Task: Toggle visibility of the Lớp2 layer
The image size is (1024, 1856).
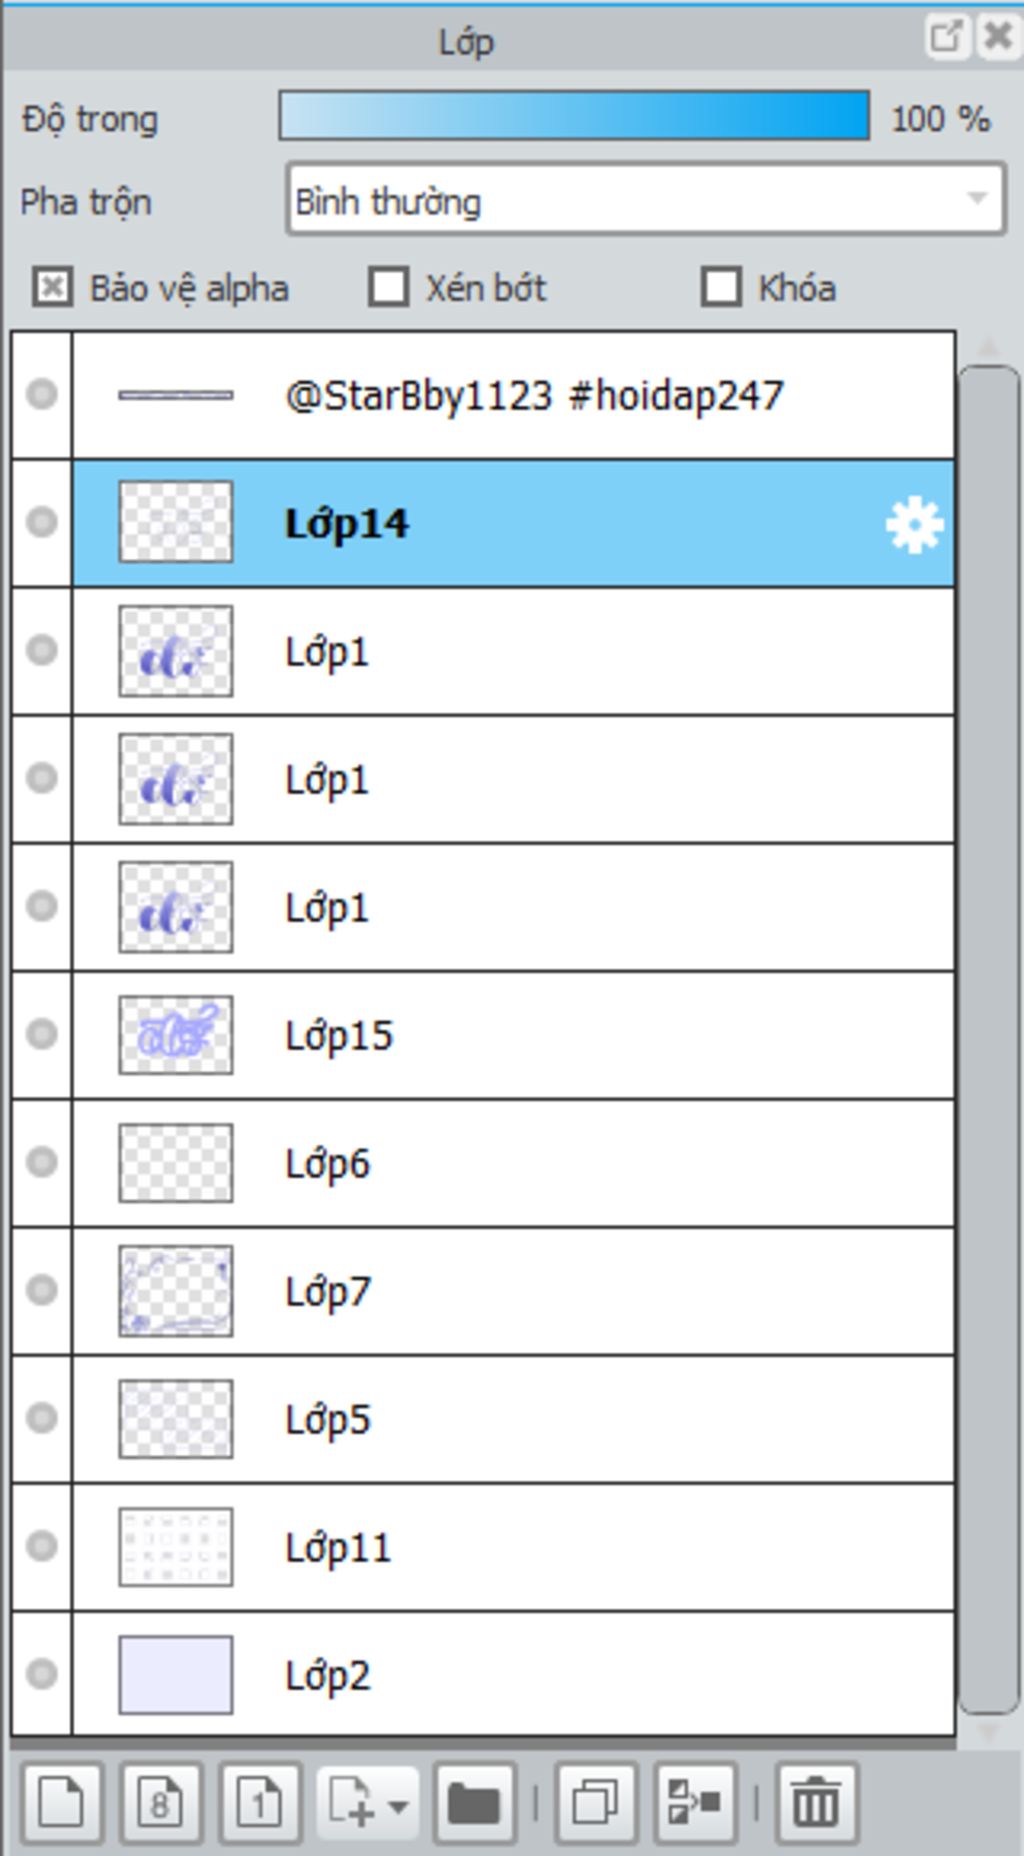Action: (41, 1673)
